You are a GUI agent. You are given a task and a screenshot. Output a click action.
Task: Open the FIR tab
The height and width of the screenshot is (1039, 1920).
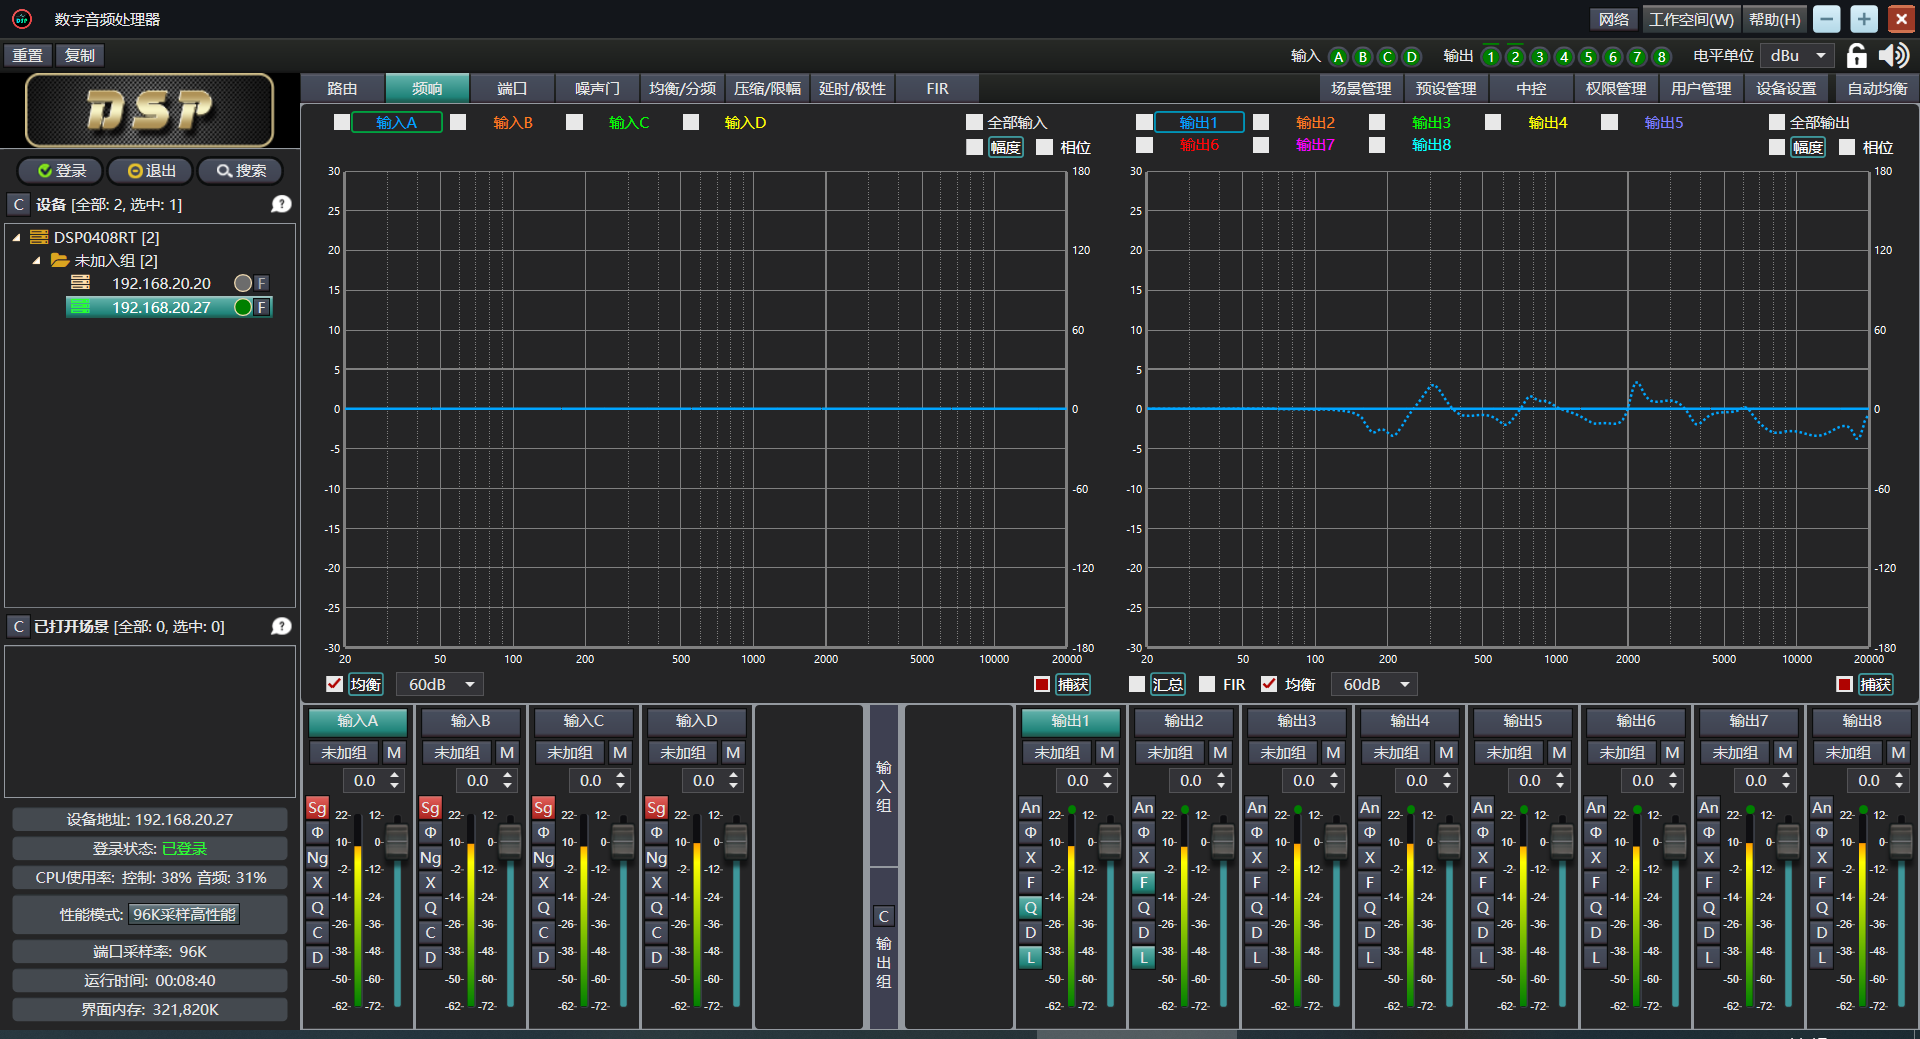(937, 89)
